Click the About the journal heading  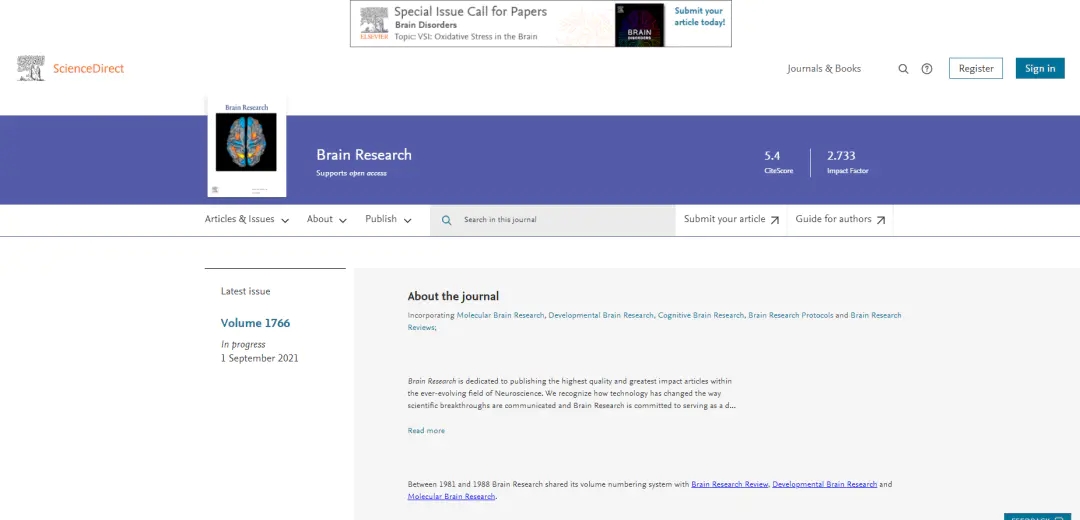coord(453,297)
